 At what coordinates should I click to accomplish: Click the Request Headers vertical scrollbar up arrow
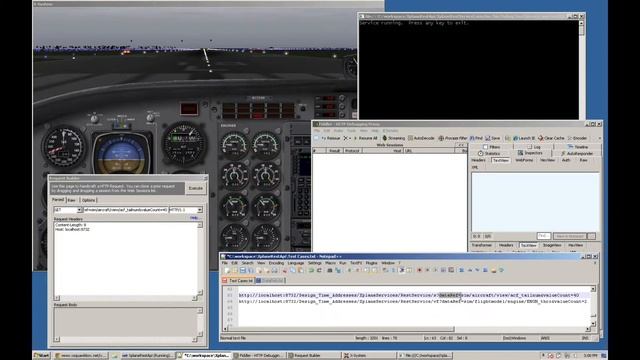pos(200,225)
